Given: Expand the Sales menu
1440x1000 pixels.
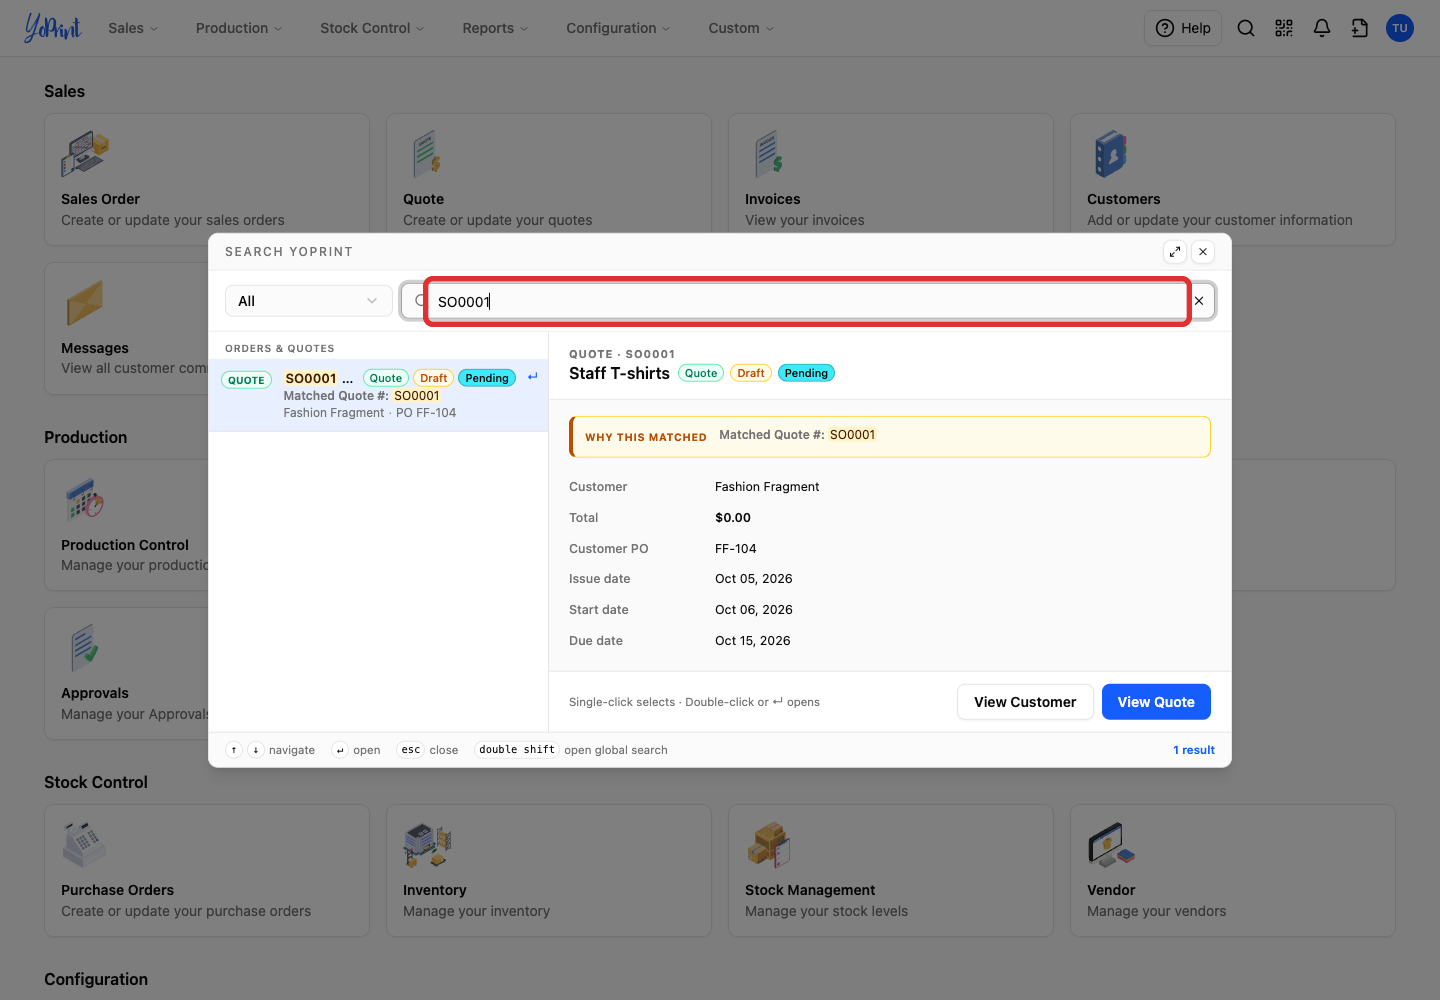Looking at the screenshot, I should (x=133, y=28).
